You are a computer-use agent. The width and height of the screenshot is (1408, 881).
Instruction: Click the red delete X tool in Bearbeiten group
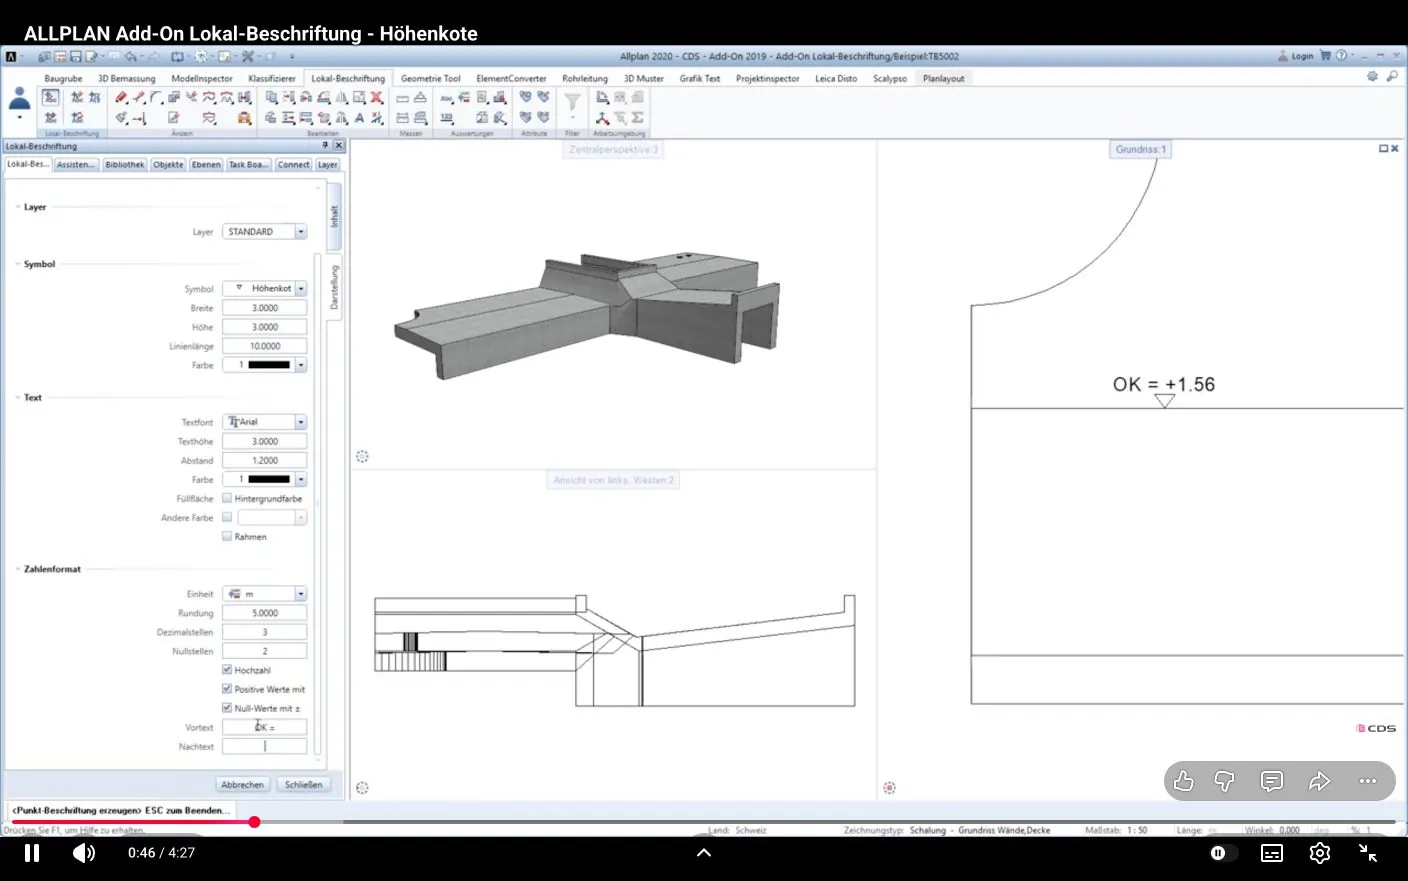coord(377,97)
